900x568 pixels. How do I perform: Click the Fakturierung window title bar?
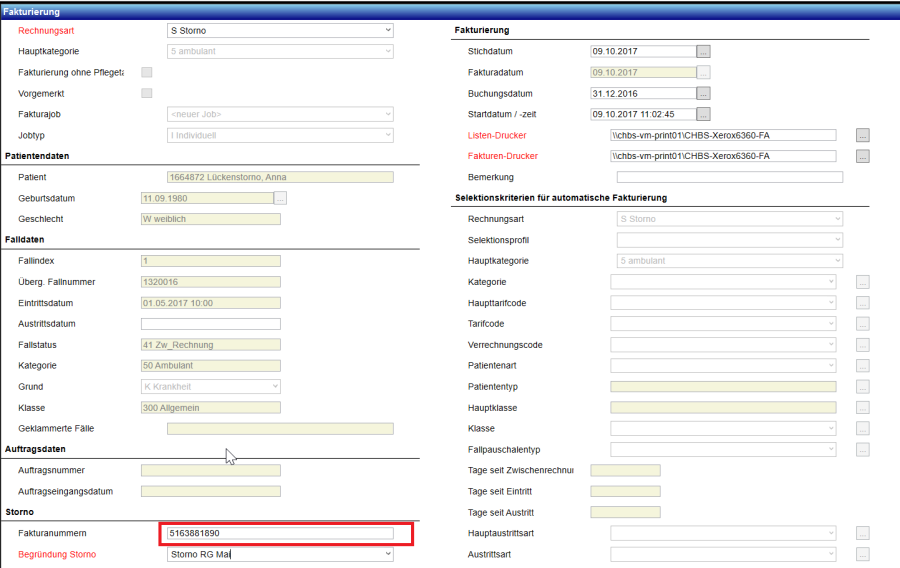[450, 11]
